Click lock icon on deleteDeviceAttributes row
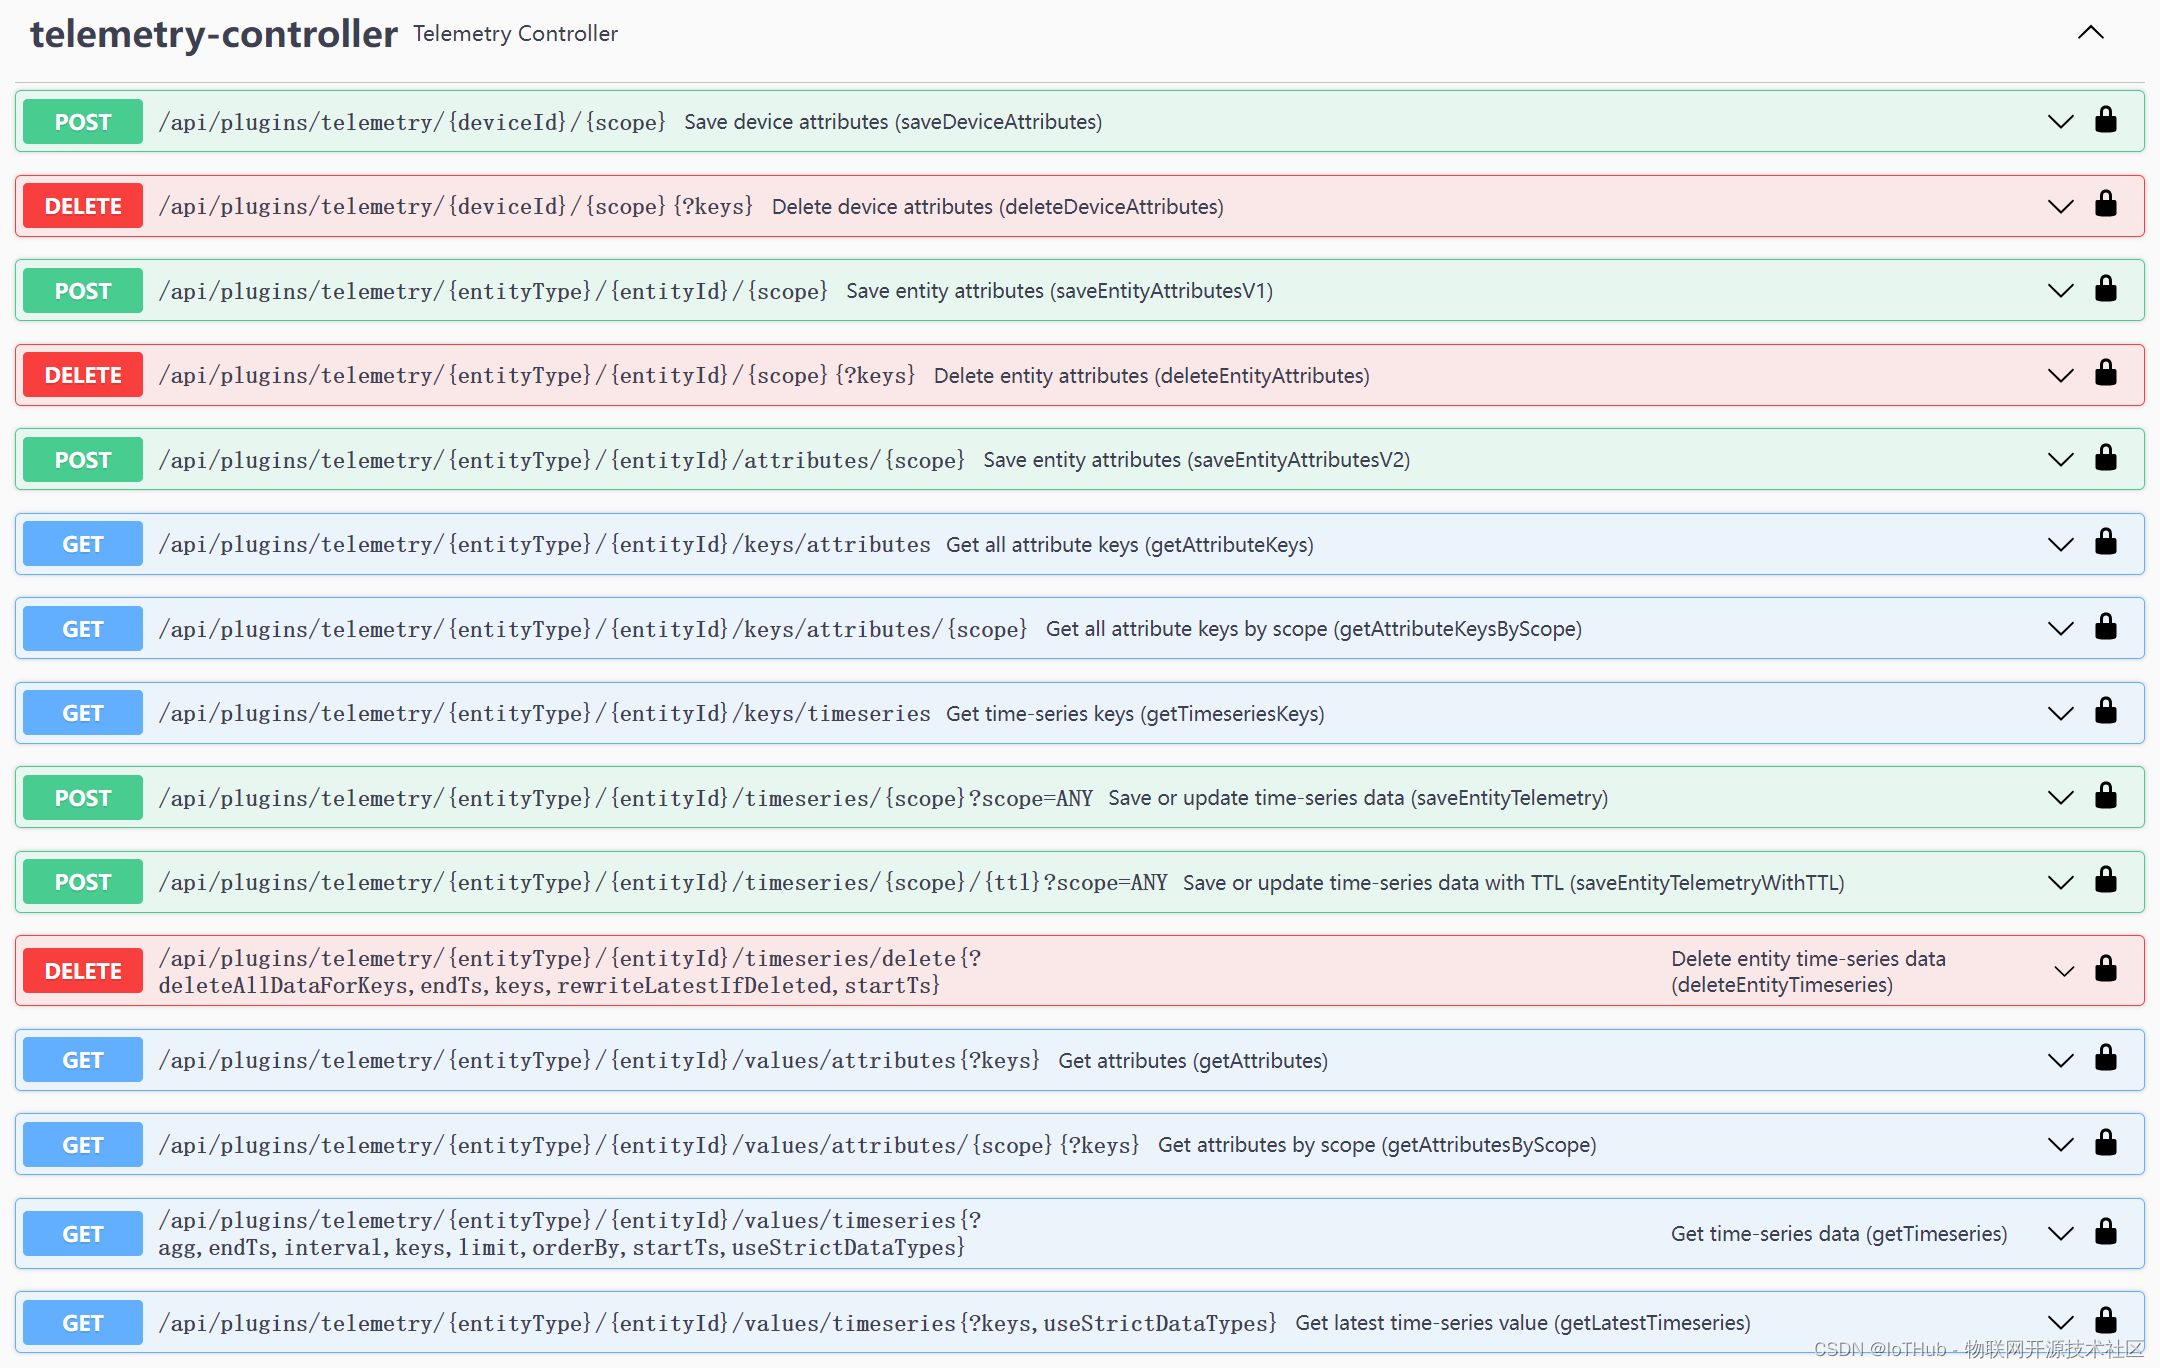 pyautogui.click(x=2105, y=205)
